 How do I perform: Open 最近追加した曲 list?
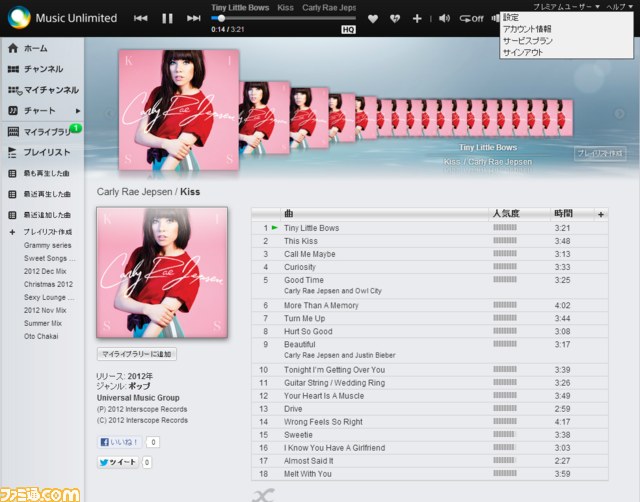coord(39,215)
